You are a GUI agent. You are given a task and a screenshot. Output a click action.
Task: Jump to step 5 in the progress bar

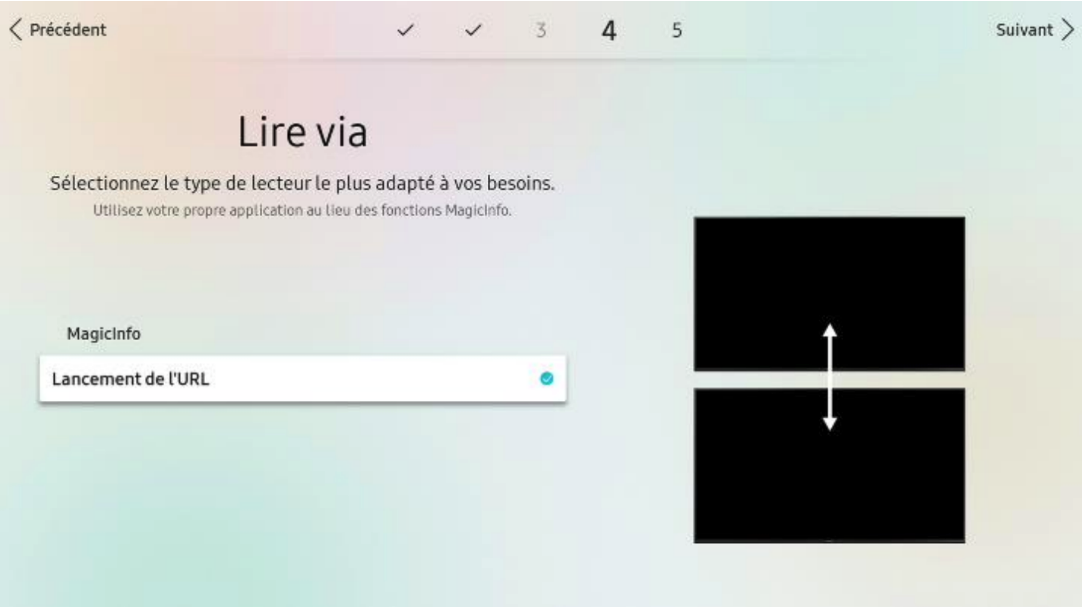tap(677, 30)
